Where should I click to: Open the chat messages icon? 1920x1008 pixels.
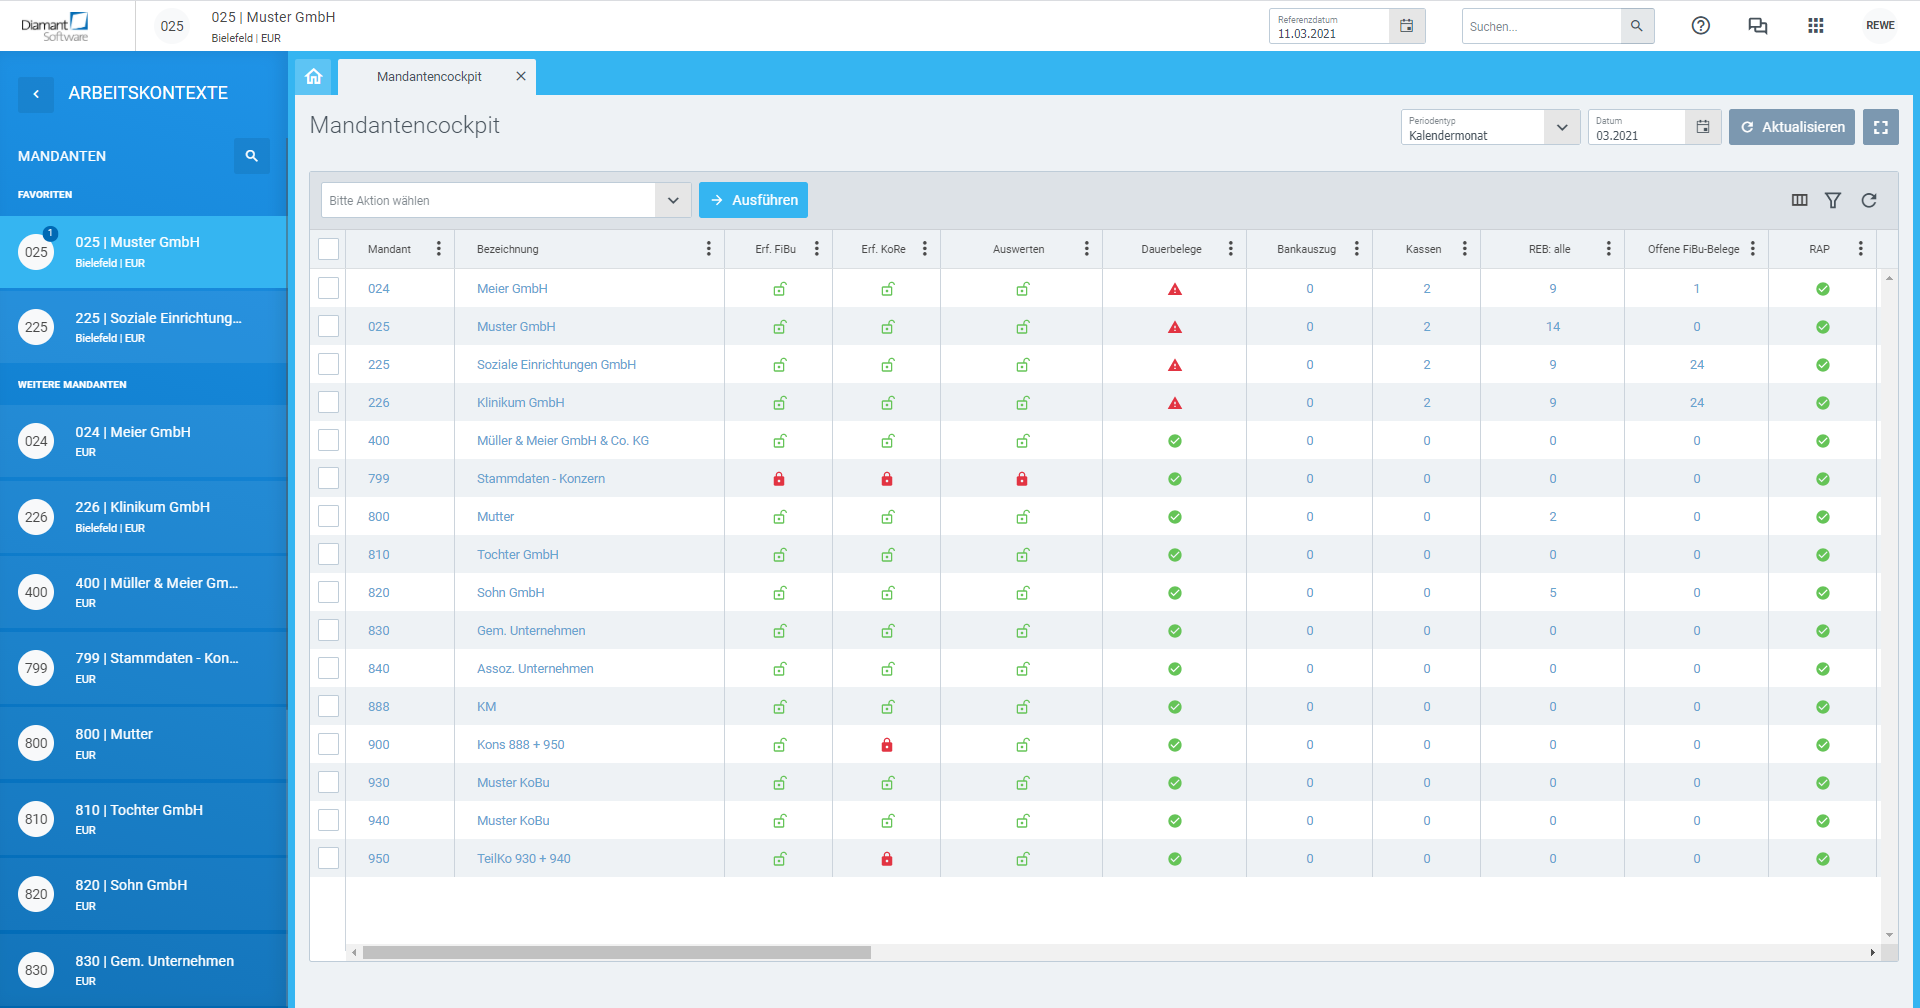click(1757, 26)
